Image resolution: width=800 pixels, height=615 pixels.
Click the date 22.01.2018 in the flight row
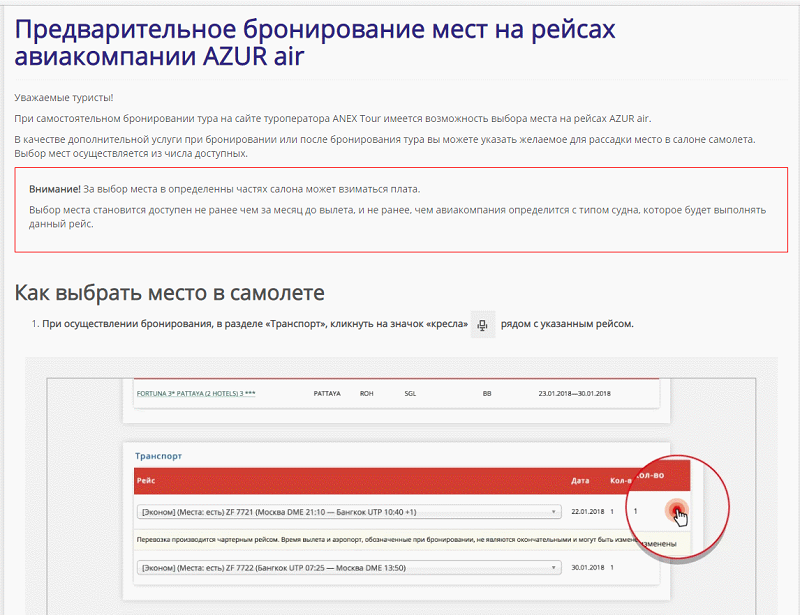(588, 511)
